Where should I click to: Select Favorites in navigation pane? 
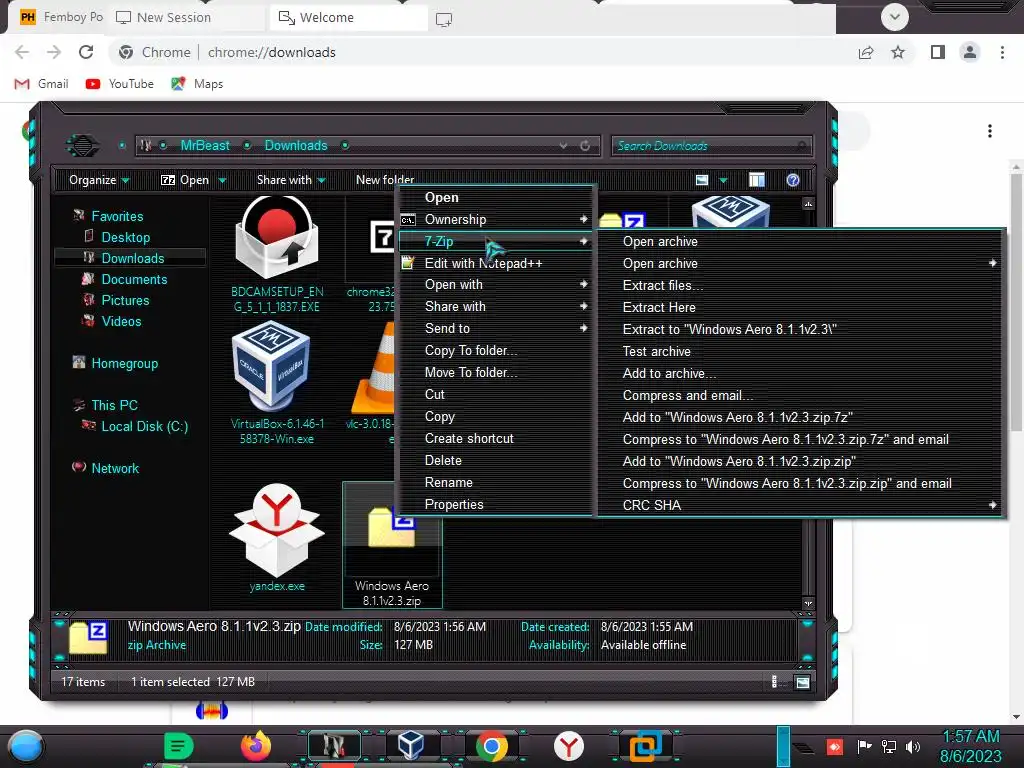click(117, 216)
